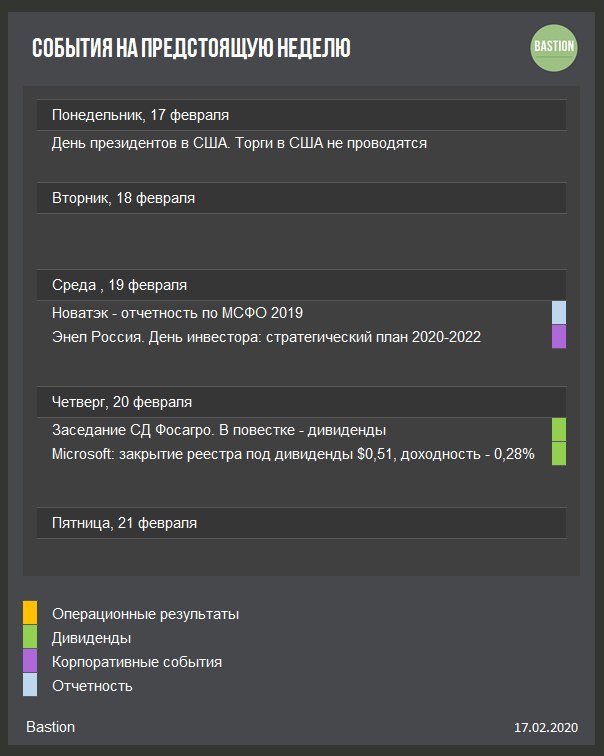The height and width of the screenshot is (756, 604).
Task: Open the Энел Россия День инвестора event
Action: pyautogui.click(x=266, y=337)
